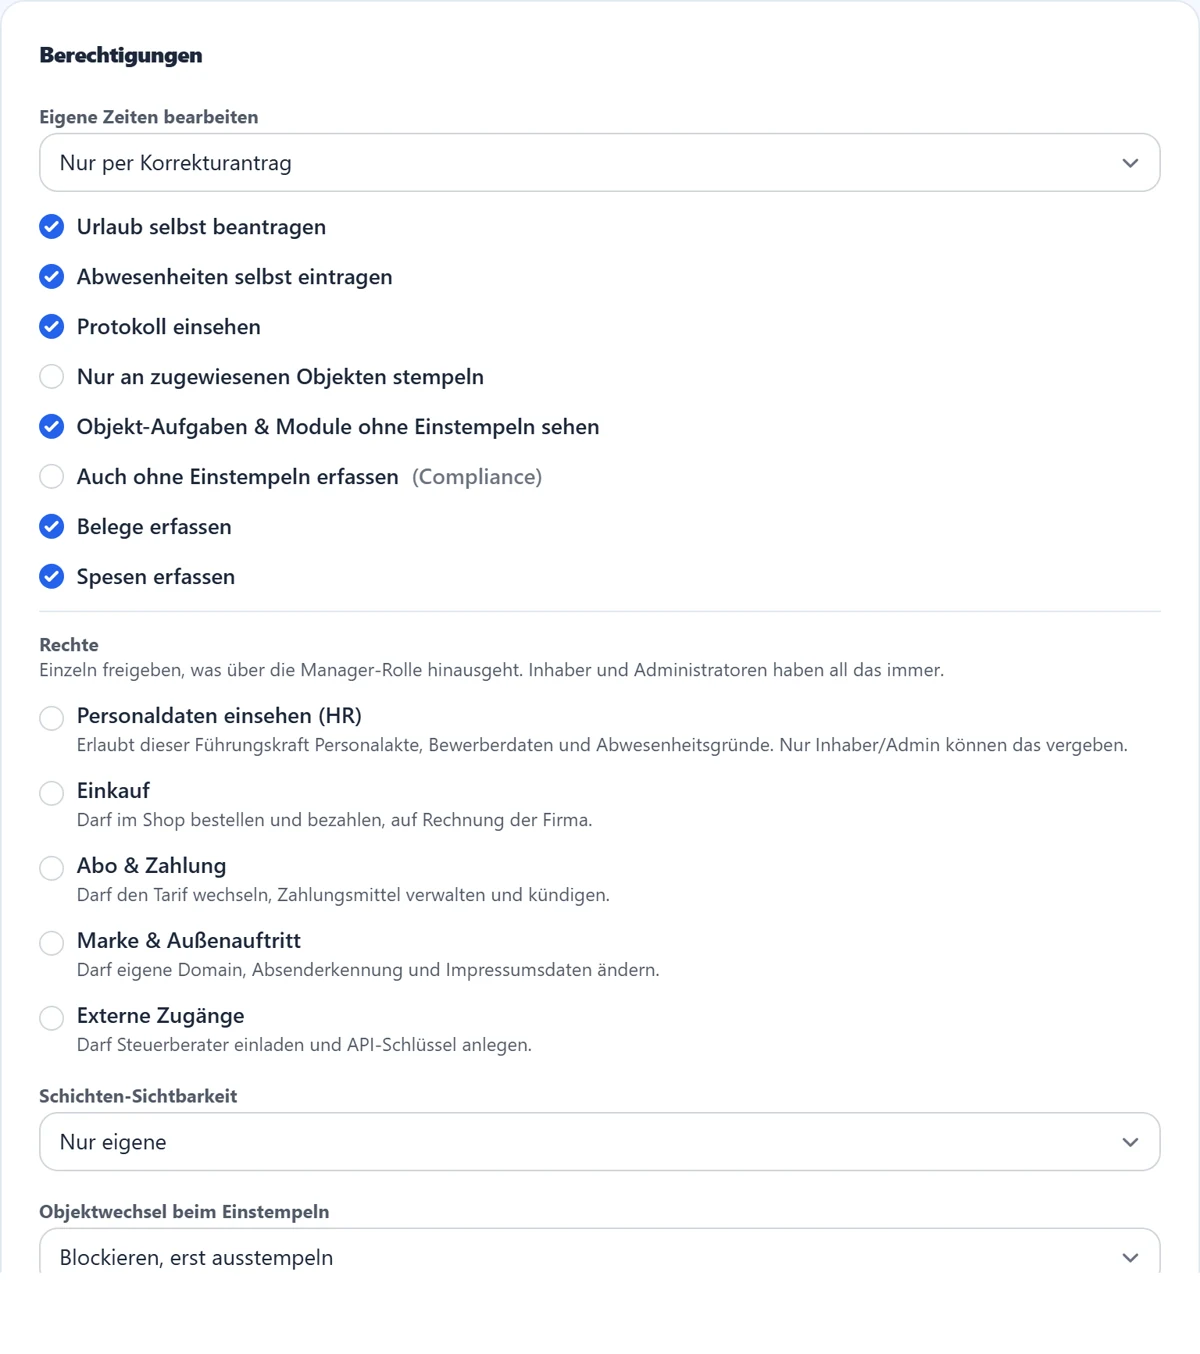The width and height of the screenshot is (1200, 1354).
Task: Disable Spesen erfassen checkbox
Action: [x=52, y=577]
